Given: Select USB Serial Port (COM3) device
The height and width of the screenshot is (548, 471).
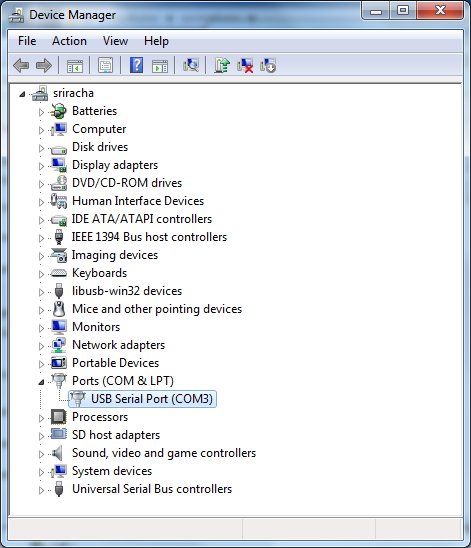Looking at the screenshot, I should (143, 399).
